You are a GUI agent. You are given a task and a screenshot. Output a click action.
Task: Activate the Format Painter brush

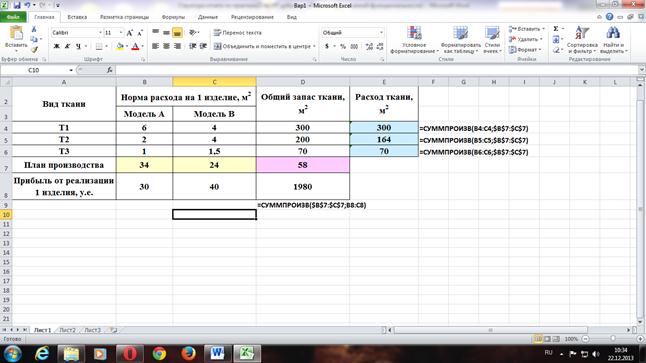pyautogui.click(x=34, y=49)
